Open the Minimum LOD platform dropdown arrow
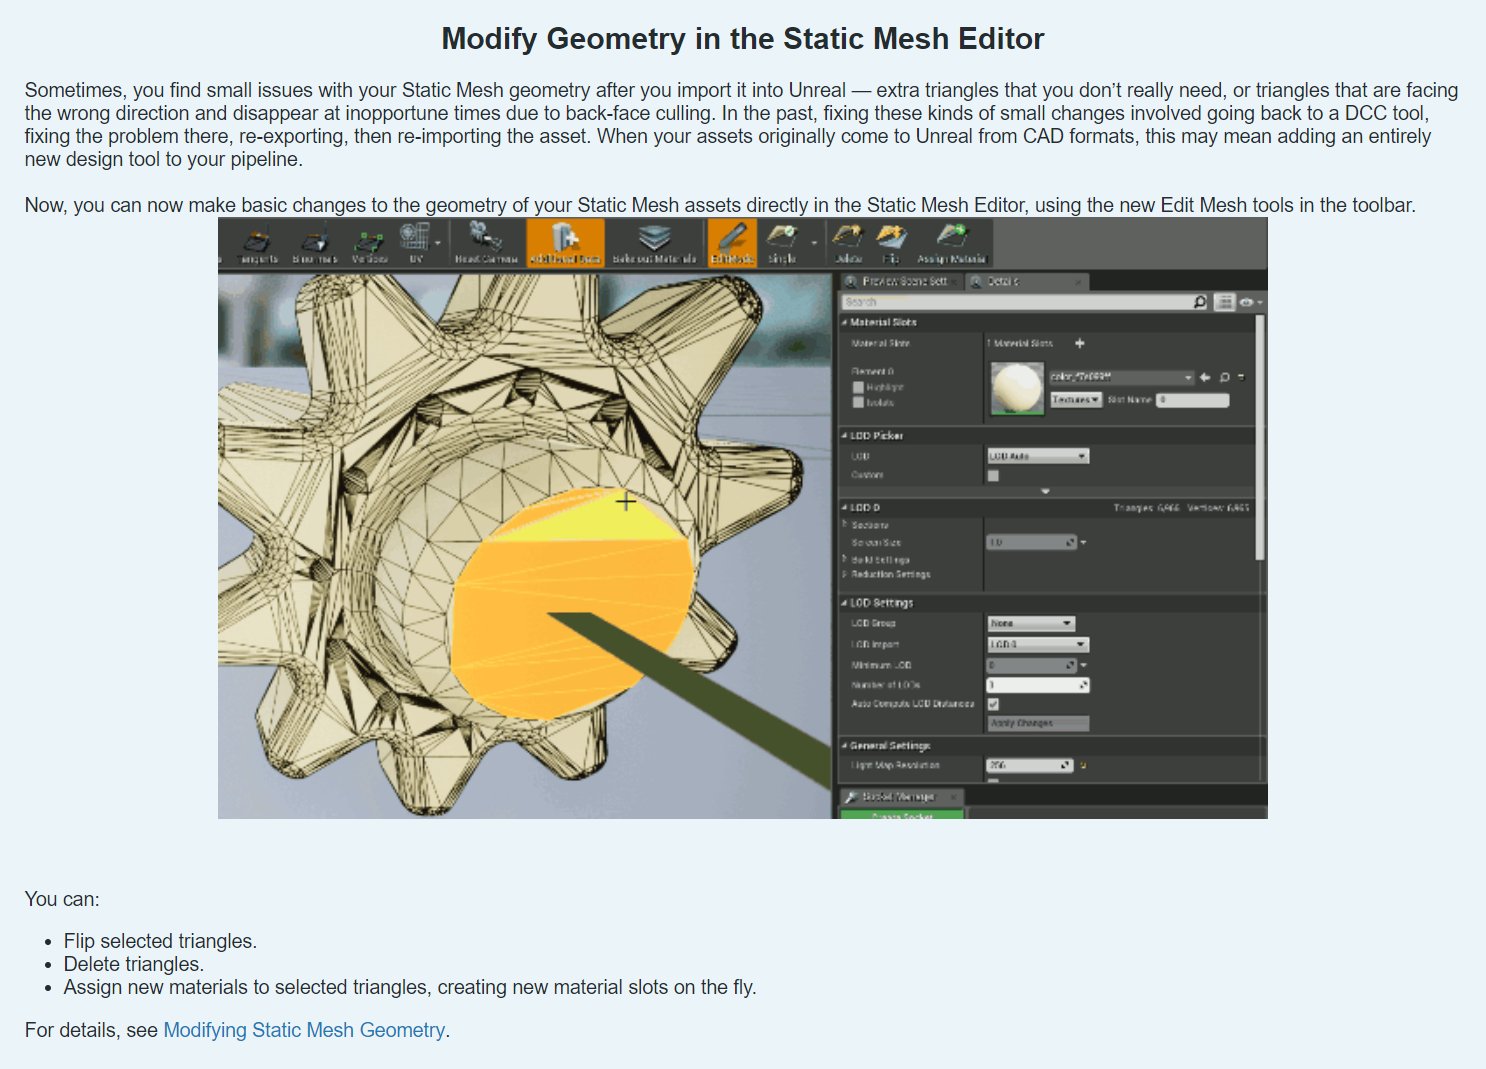1486x1069 pixels. coord(1084,665)
